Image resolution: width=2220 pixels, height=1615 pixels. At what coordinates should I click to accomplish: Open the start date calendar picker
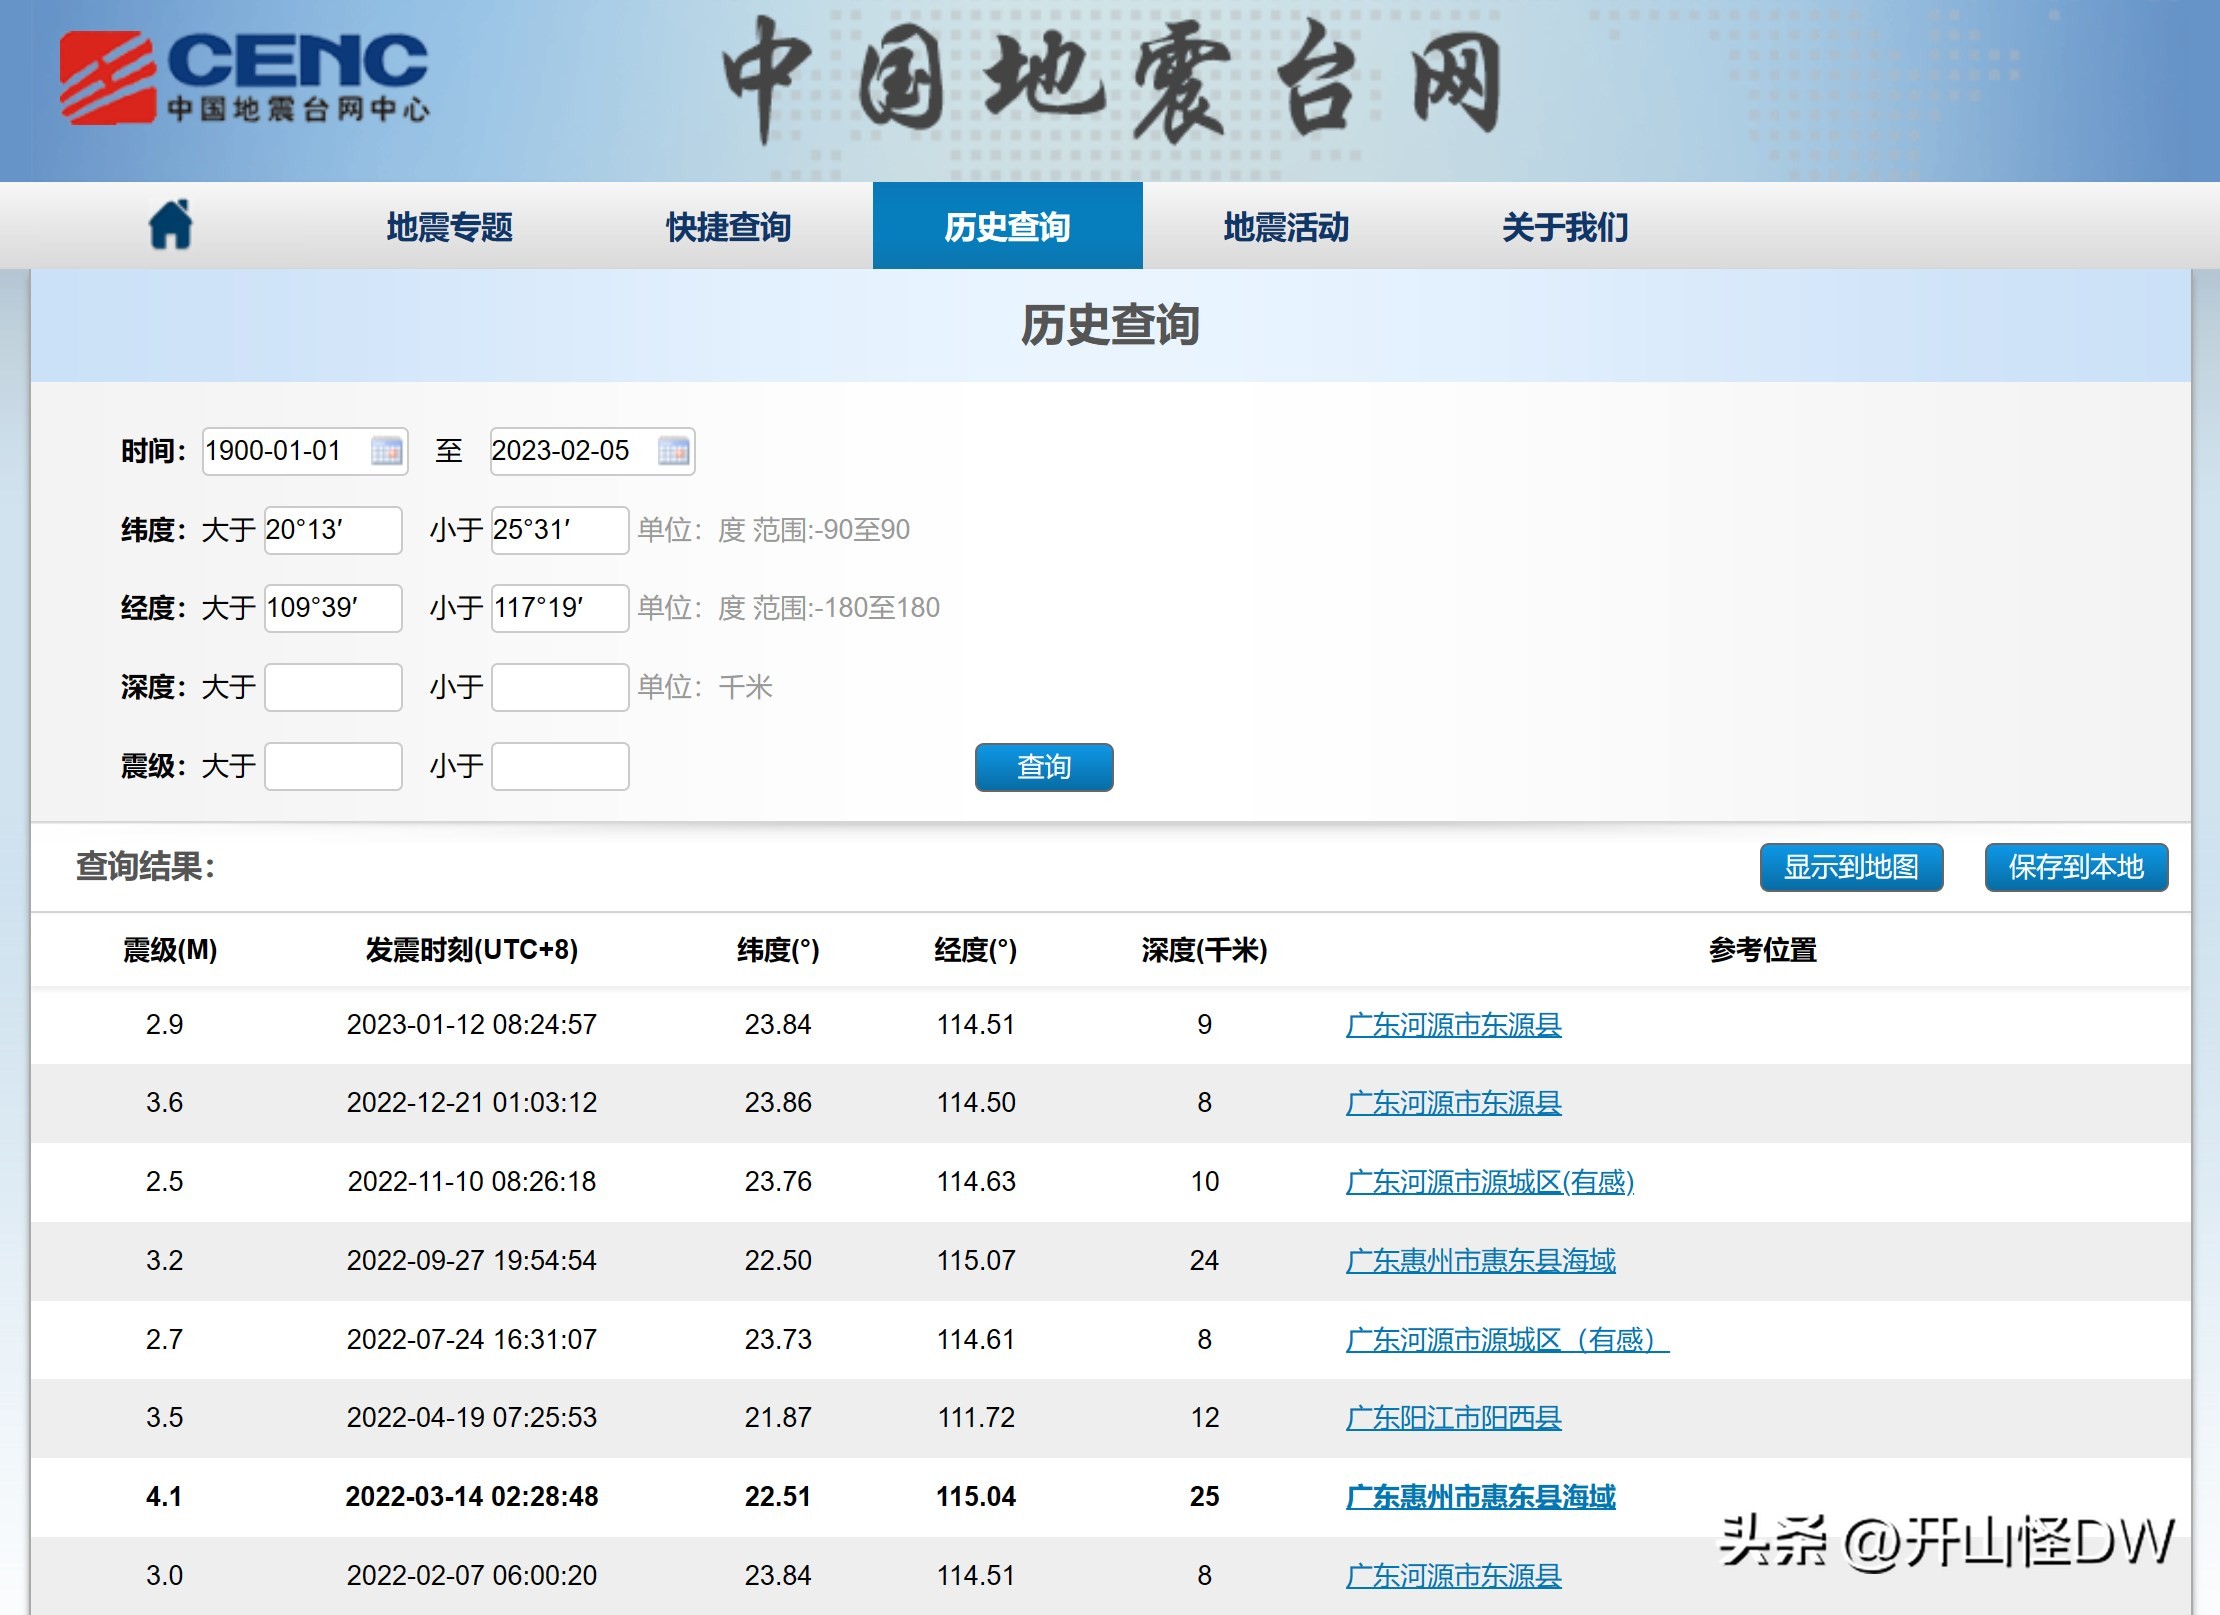tap(389, 451)
